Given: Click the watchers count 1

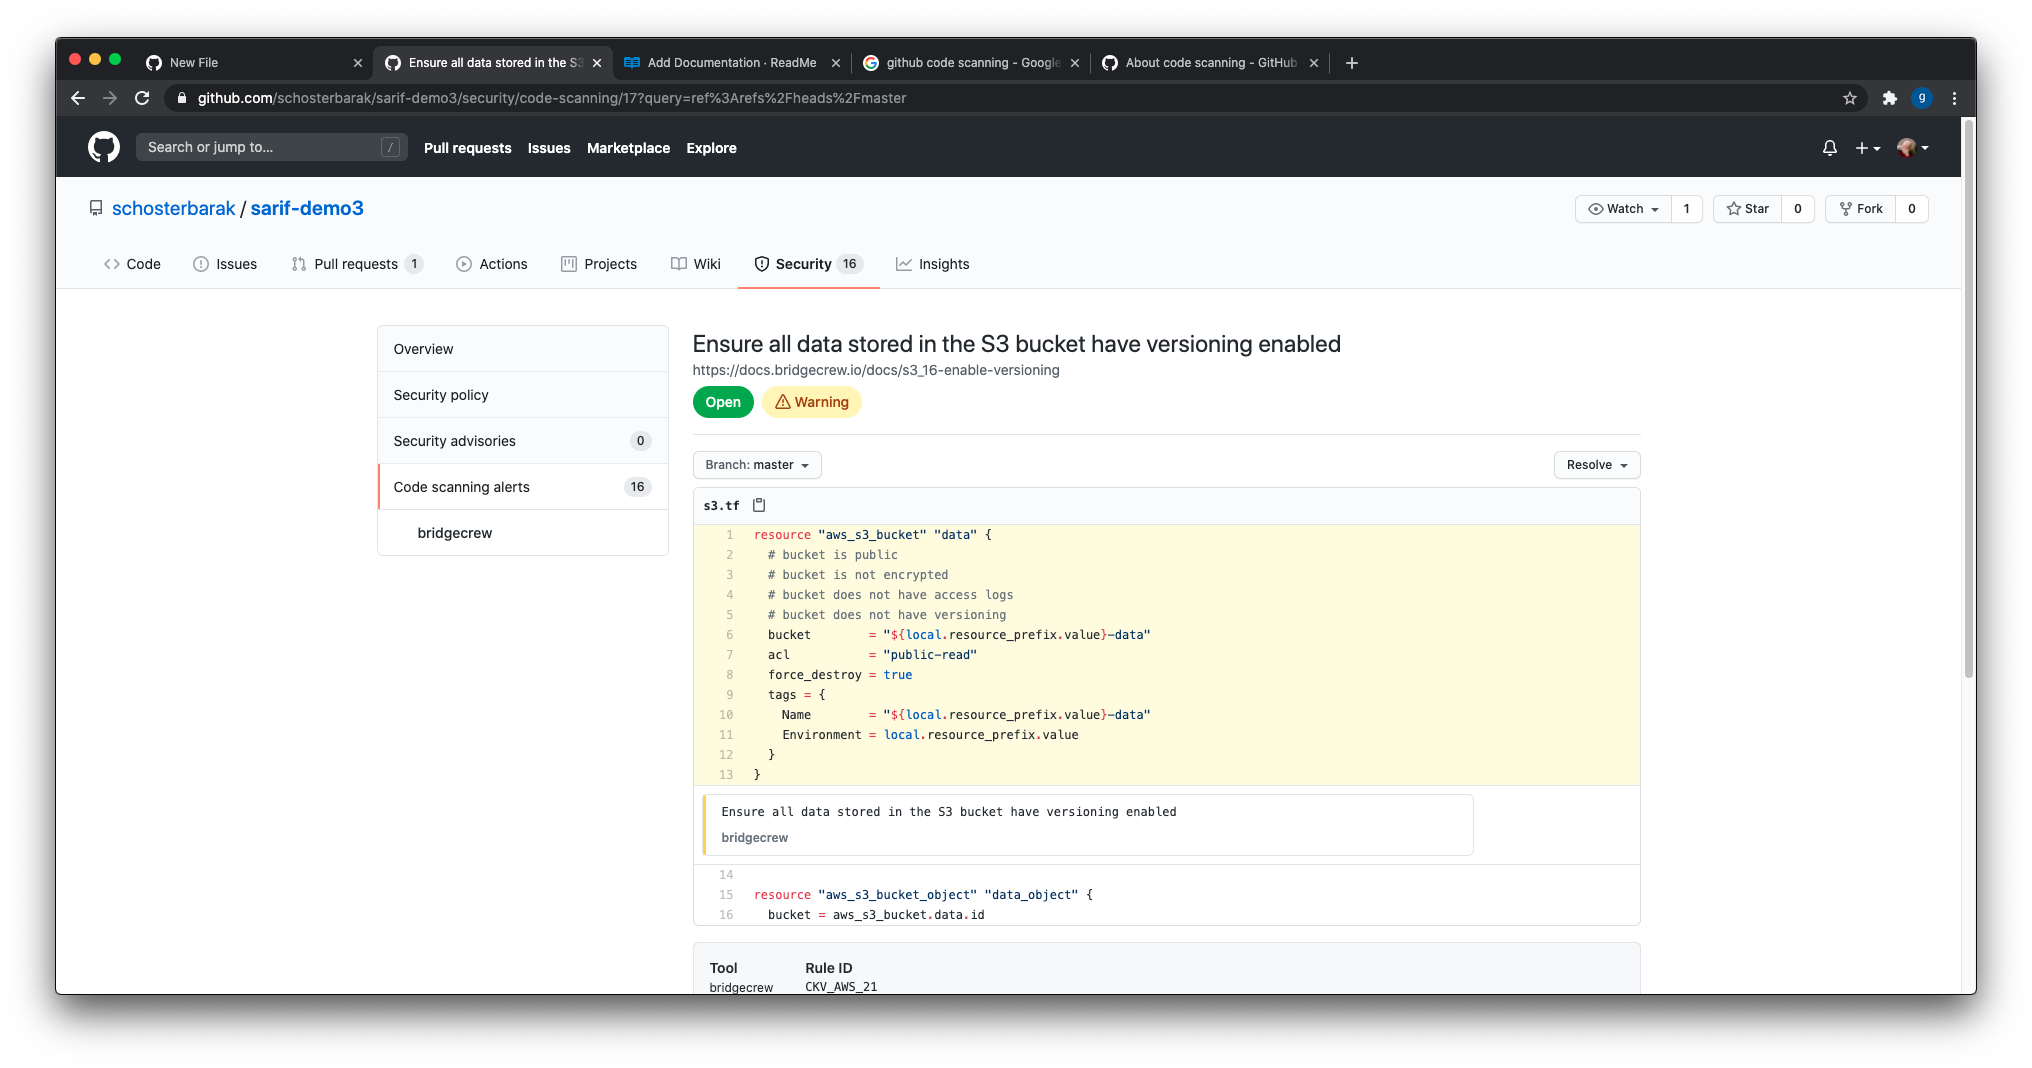Looking at the screenshot, I should point(1687,209).
